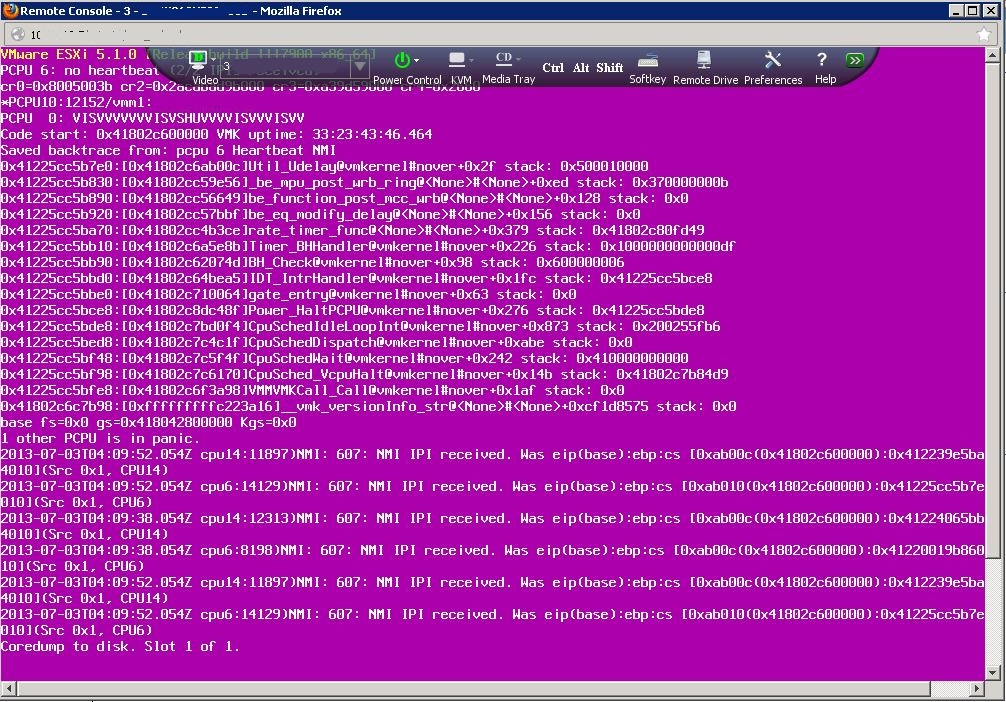Click the '*PCPU10:12152/vmm1:' line
Screen dimensions: 1006x702
pos(76,102)
